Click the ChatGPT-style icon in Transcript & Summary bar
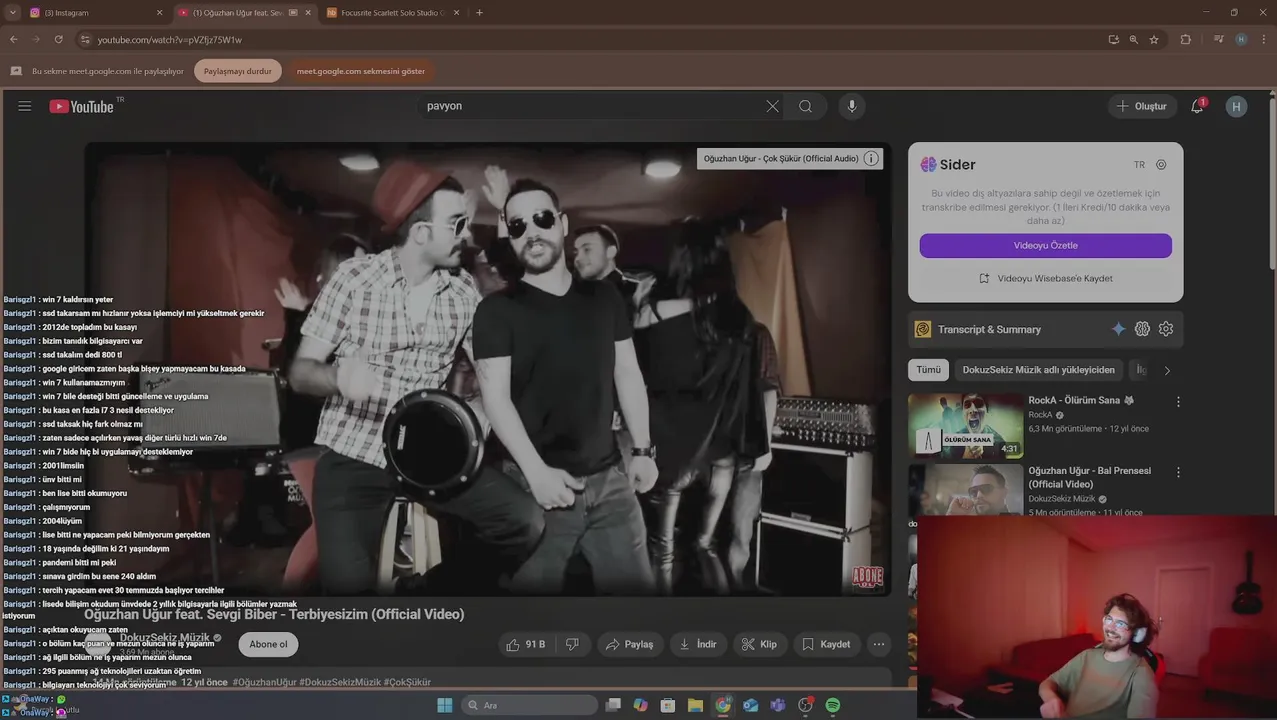1277x720 pixels. [1142, 329]
